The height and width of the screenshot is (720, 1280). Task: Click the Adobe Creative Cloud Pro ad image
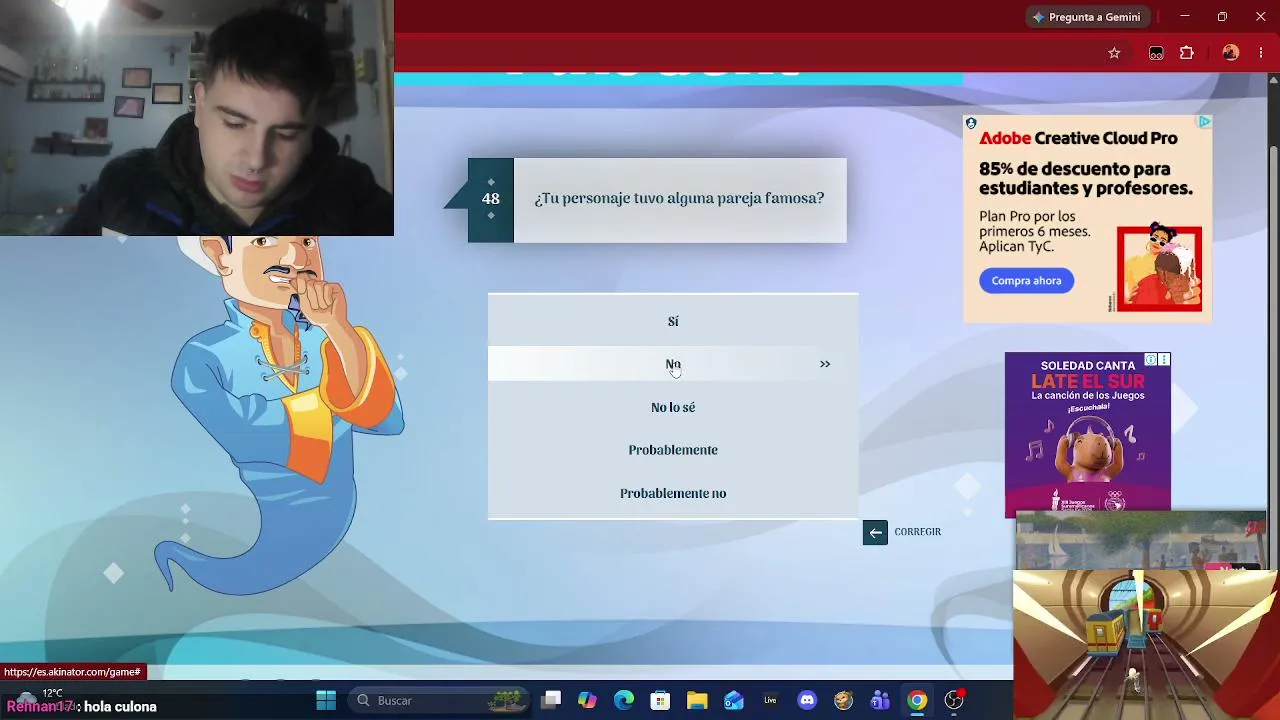click(x=1087, y=218)
